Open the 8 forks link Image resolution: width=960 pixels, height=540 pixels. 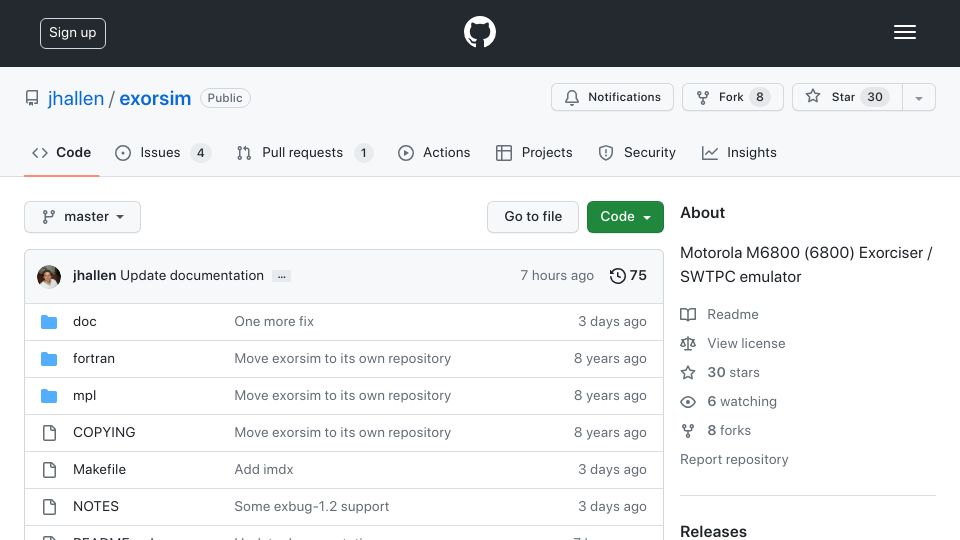(729, 430)
